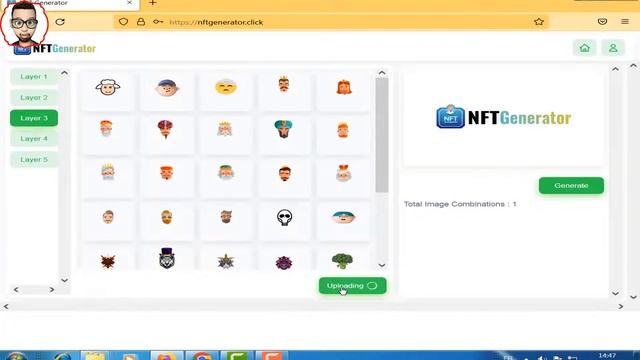640x360 pixels.
Task: Select the broccoli thumbnail
Action: [x=342, y=261]
